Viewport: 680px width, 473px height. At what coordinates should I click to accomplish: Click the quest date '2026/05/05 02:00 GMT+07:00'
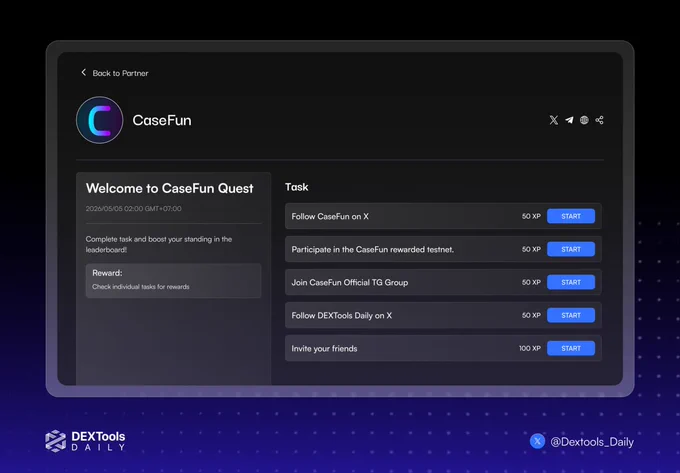[x=134, y=209]
